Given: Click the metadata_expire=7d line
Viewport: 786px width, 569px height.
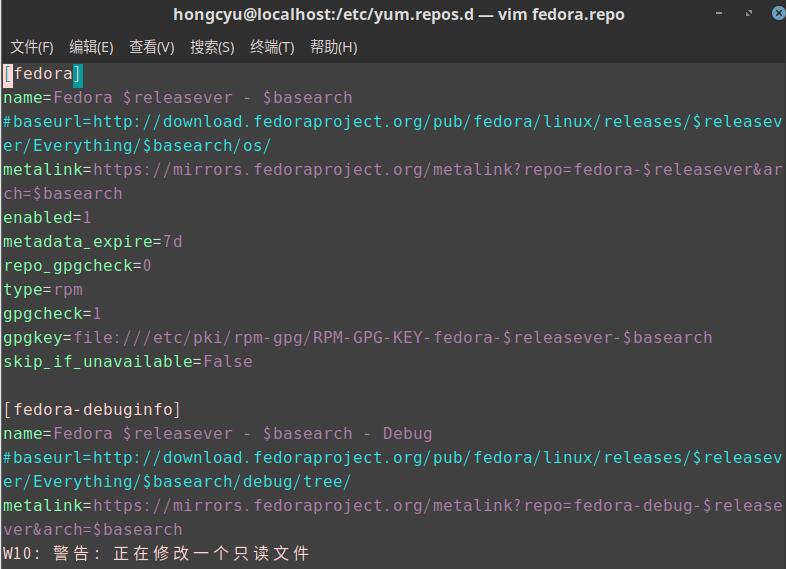Looking at the screenshot, I should 93,242.
